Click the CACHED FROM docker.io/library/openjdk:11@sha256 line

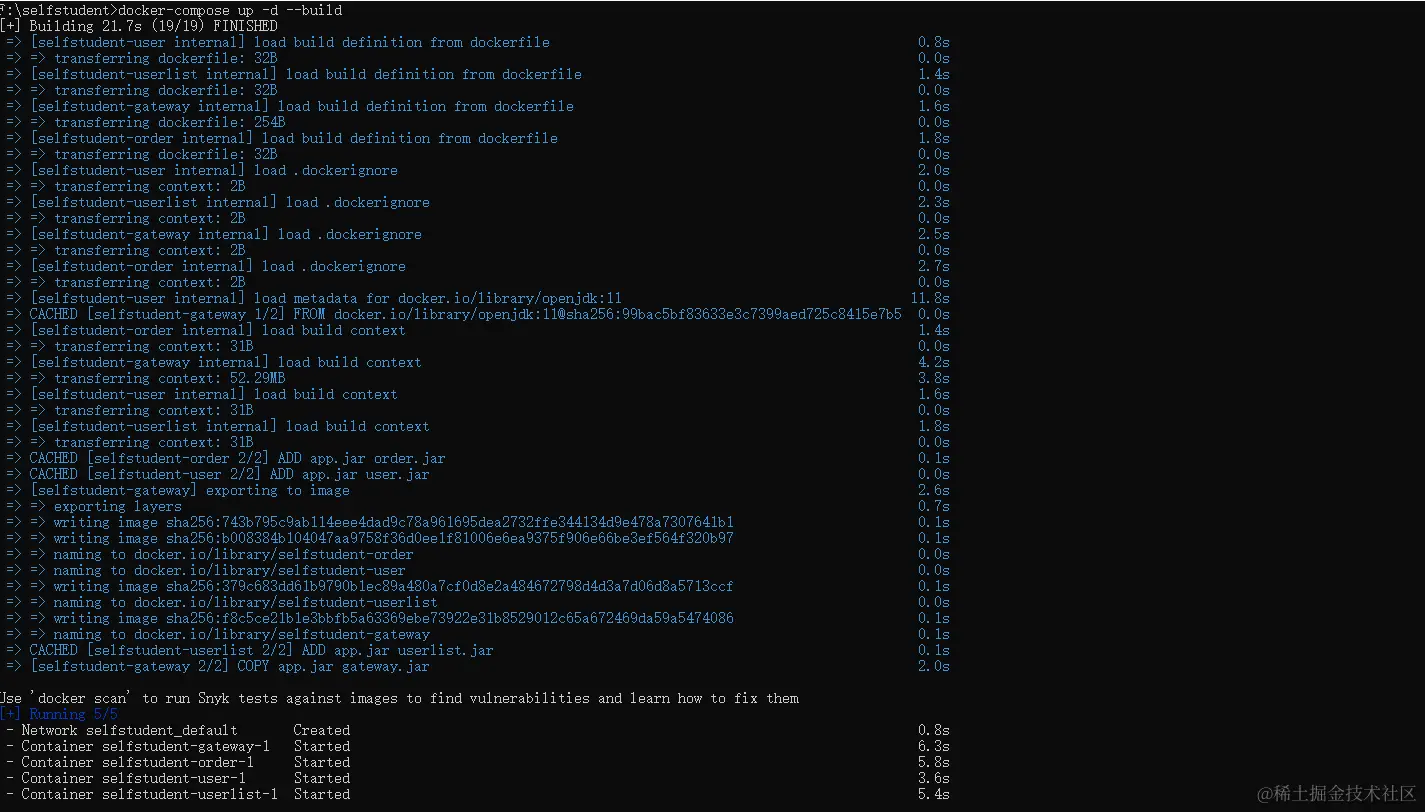pos(453,314)
